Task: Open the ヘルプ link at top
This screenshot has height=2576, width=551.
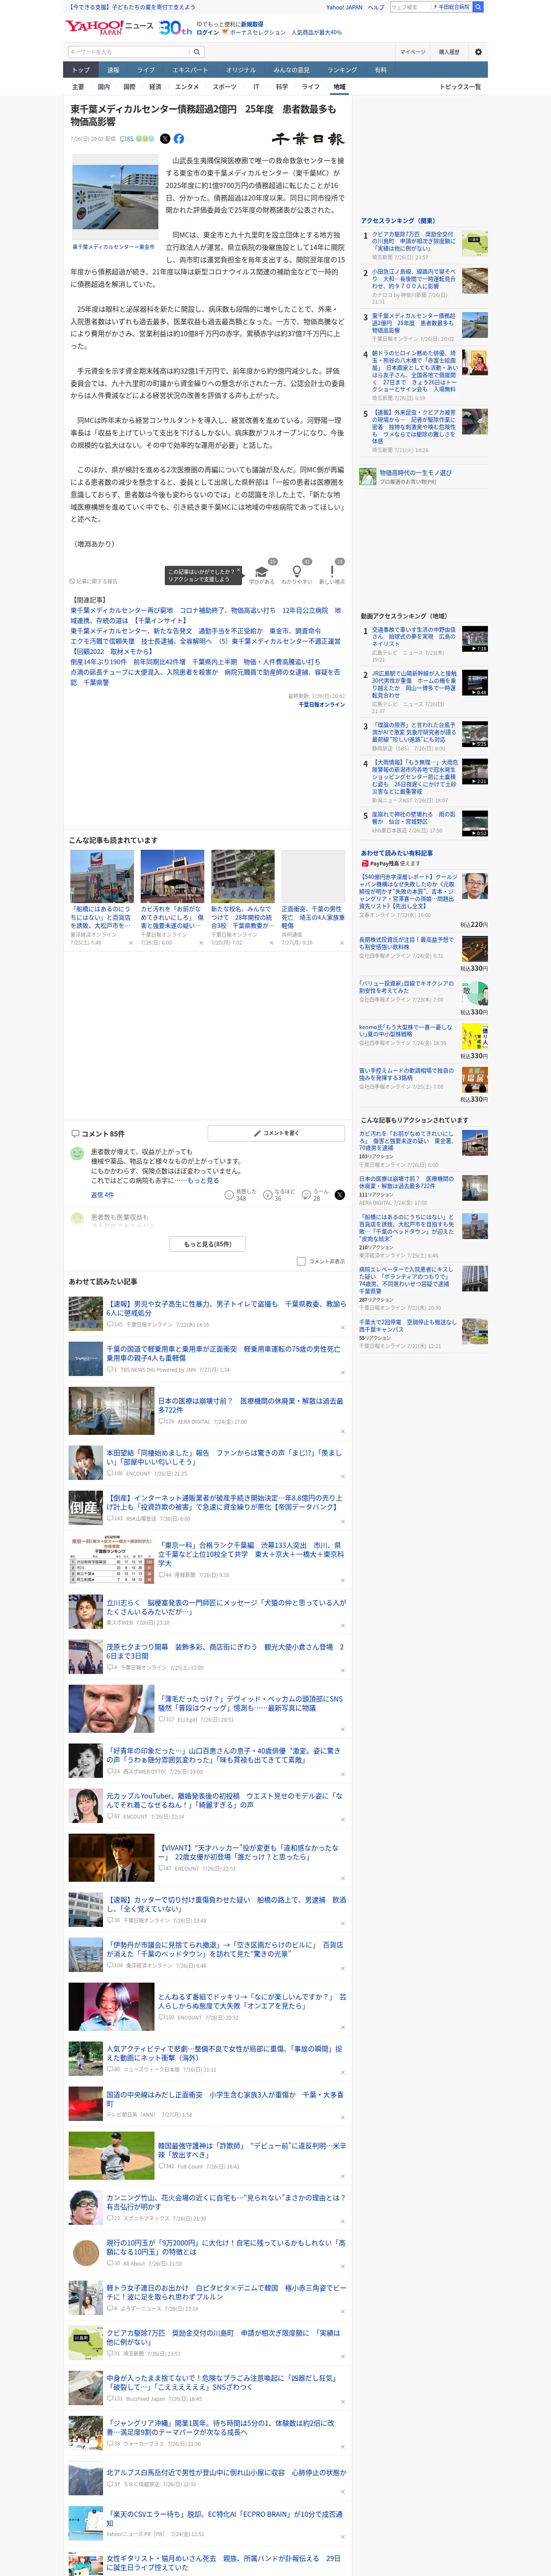Action: (x=376, y=7)
